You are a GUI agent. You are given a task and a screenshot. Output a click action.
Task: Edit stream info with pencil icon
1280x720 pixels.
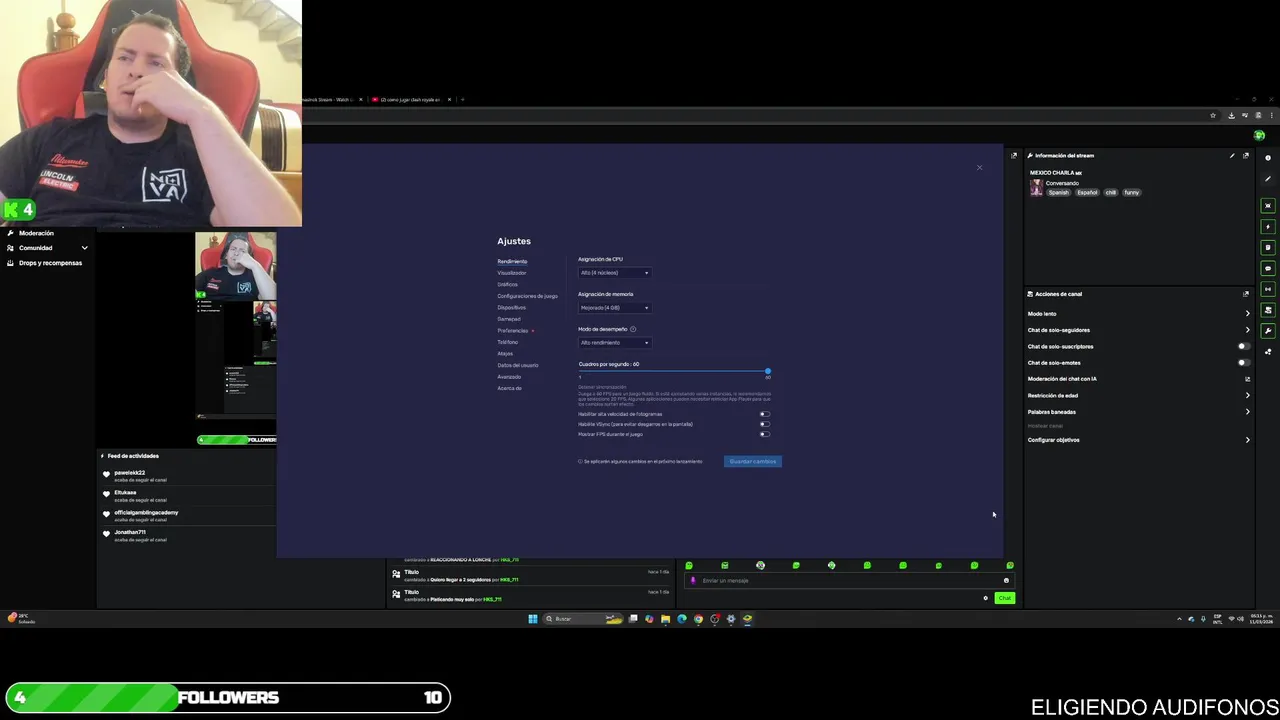[x=1232, y=156]
